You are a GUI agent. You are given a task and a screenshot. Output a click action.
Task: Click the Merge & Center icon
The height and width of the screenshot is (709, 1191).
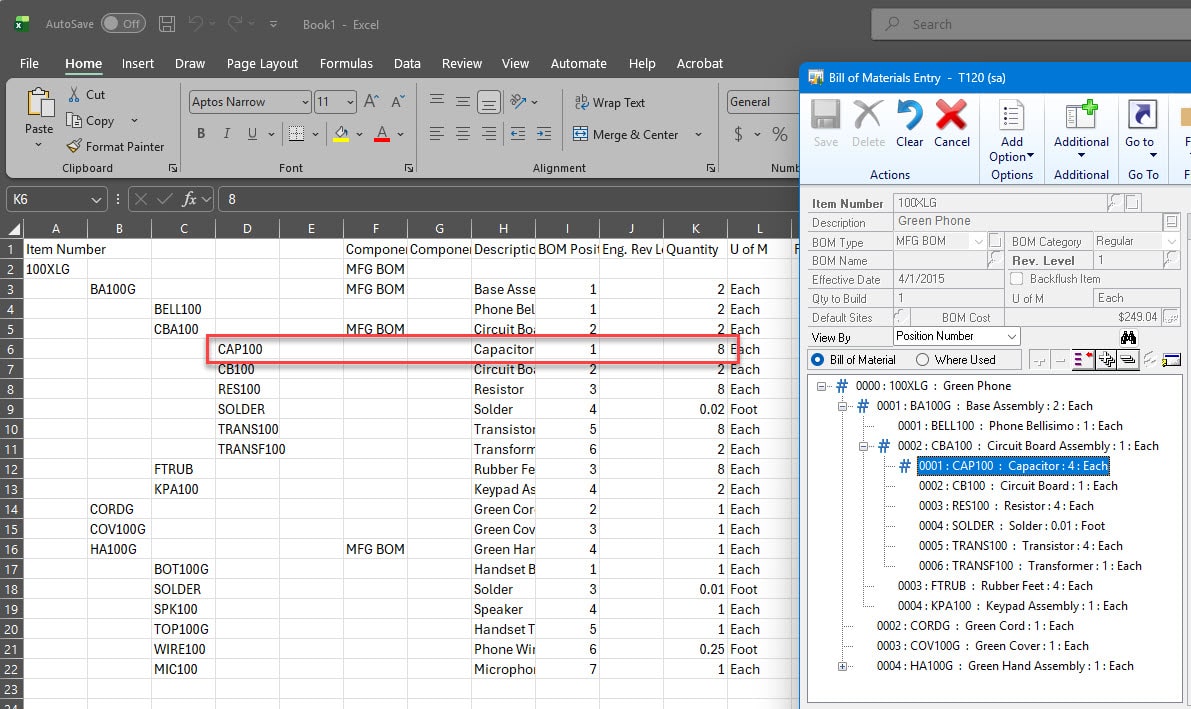[580, 134]
